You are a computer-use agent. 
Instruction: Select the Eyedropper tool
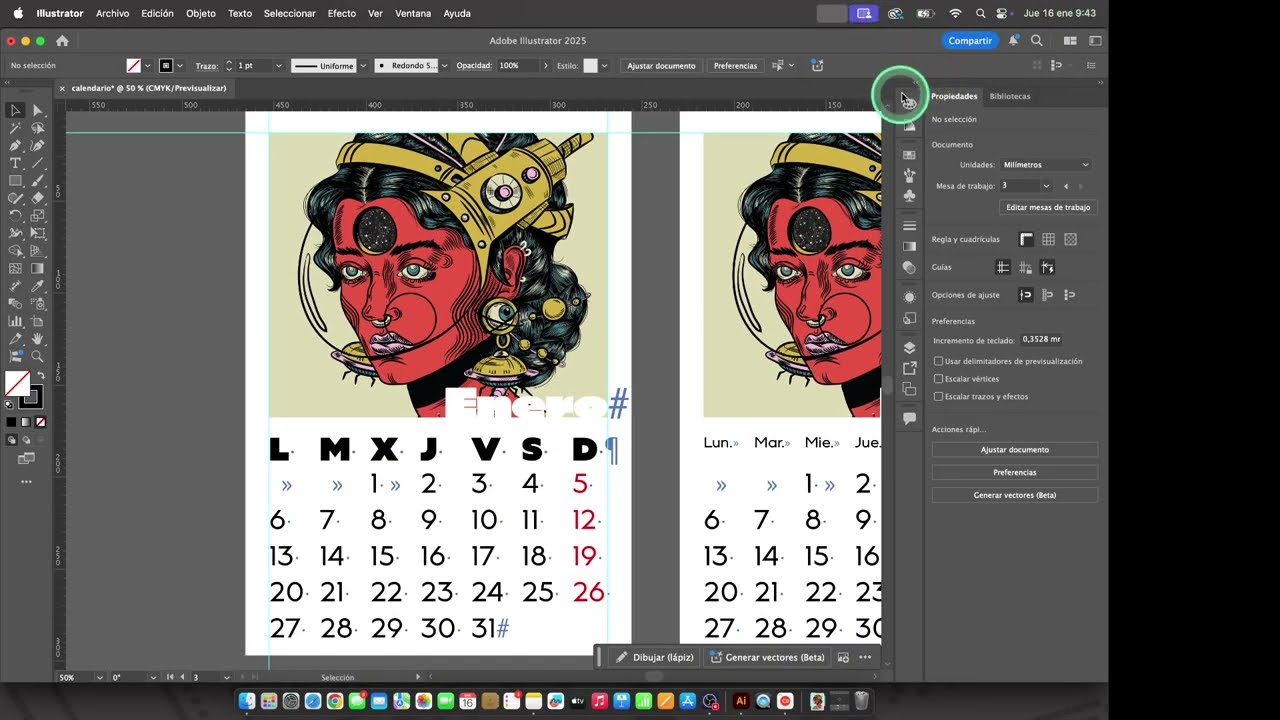37,286
